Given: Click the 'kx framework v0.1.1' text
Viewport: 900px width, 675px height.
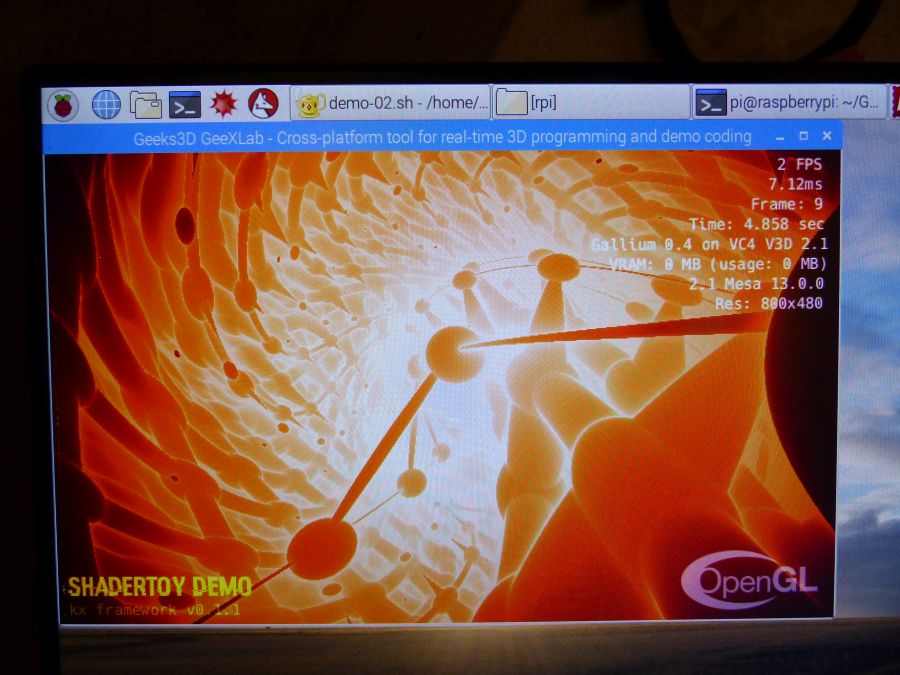Looking at the screenshot, I should [x=154, y=609].
